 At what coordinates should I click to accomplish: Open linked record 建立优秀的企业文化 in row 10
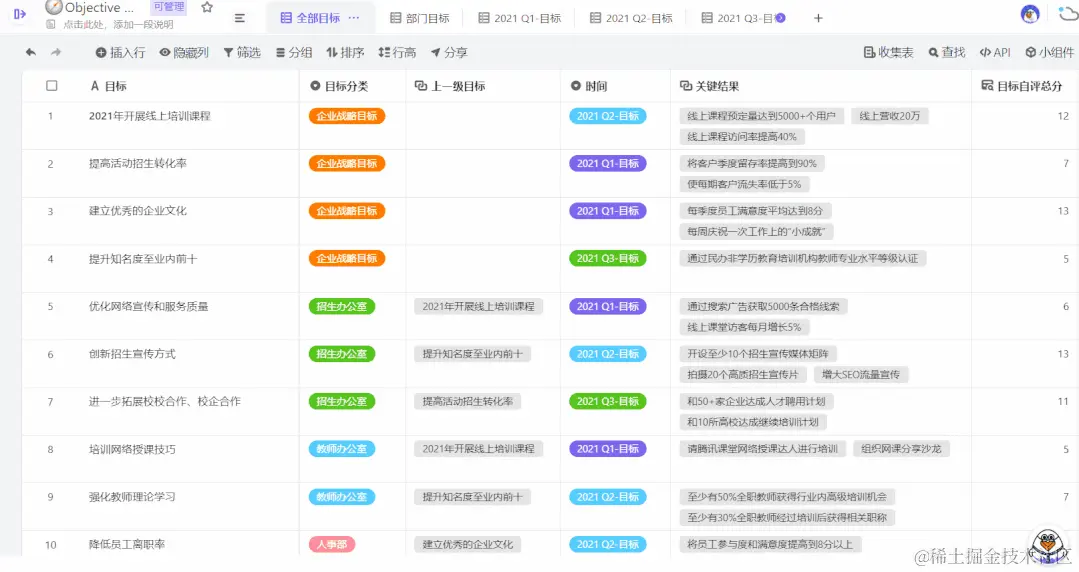click(467, 544)
